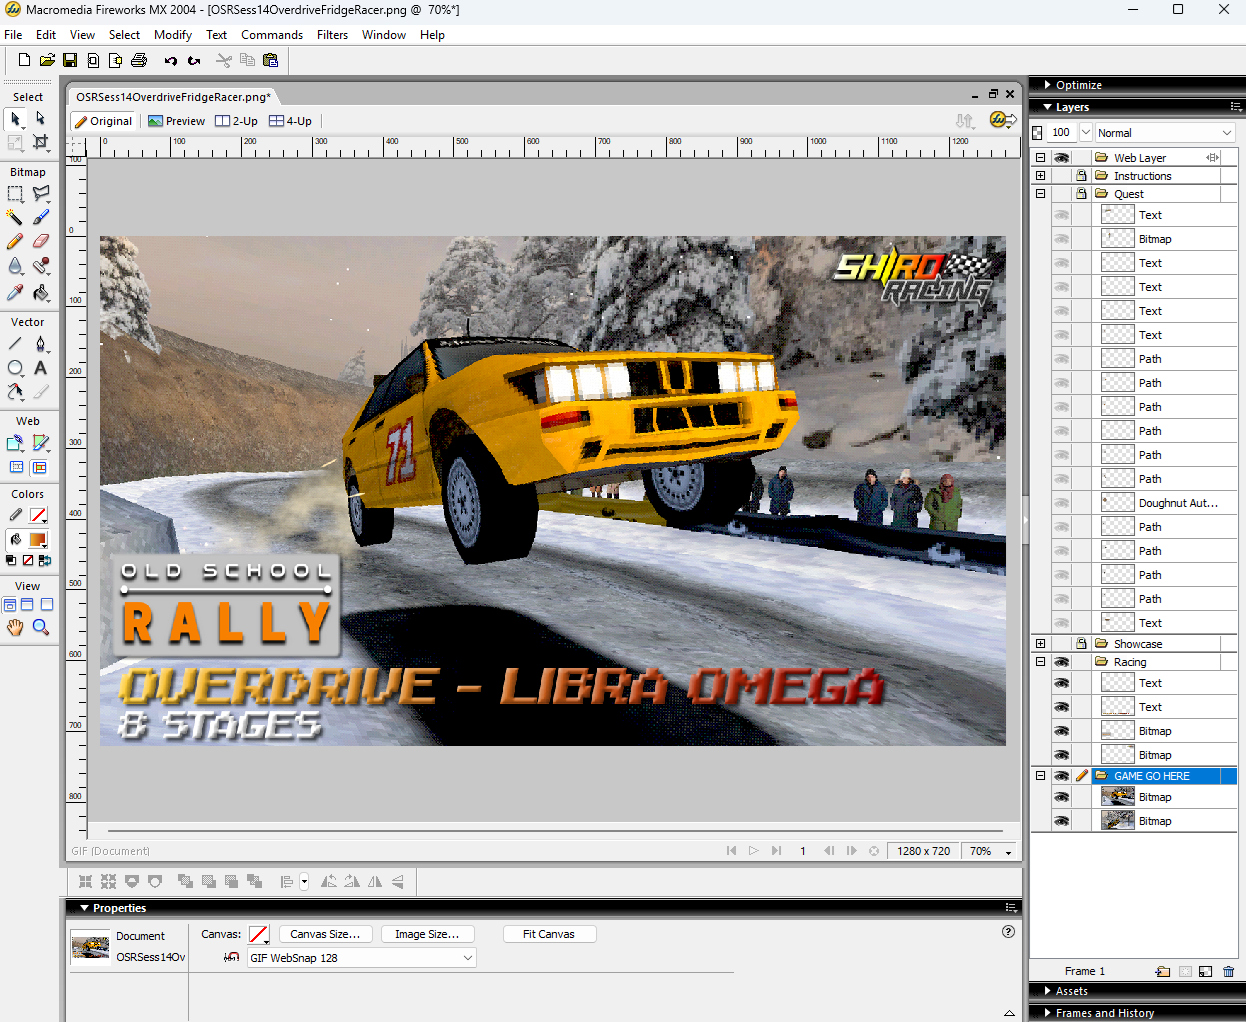Activate the Zoom magnifier tool
The width and height of the screenshot is (1246, 1022).
[41, 627]
